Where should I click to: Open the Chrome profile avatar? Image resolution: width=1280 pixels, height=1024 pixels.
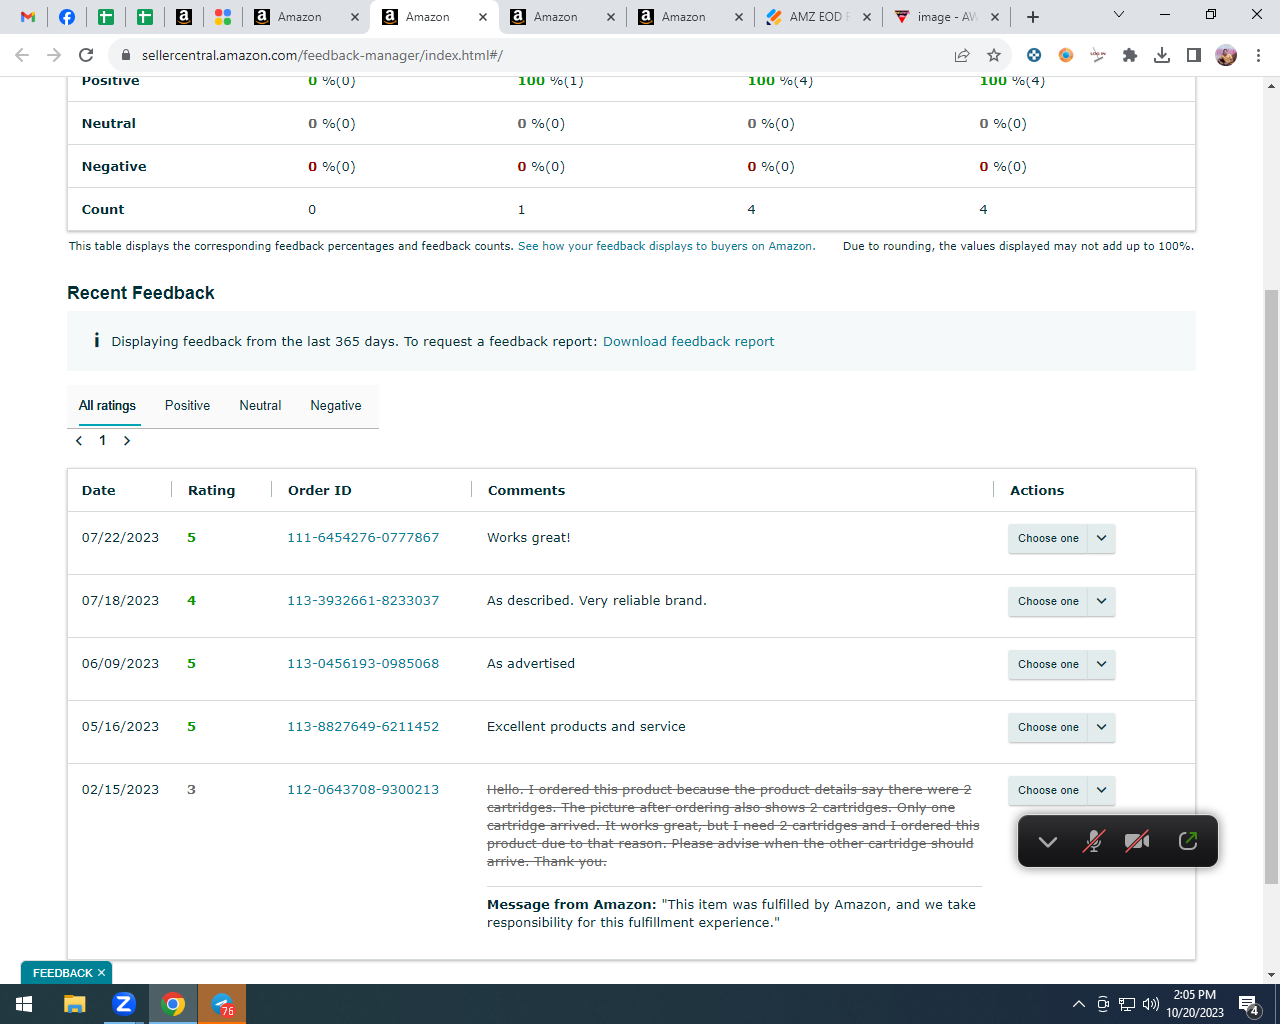[x=1226, y=55]
